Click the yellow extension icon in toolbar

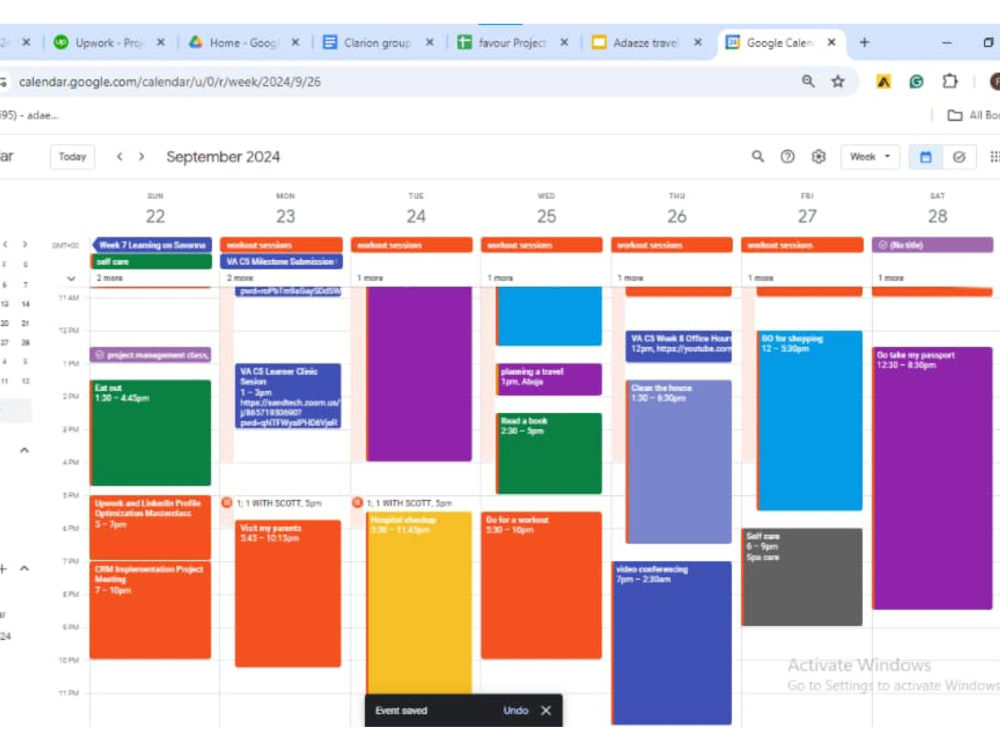883,82
